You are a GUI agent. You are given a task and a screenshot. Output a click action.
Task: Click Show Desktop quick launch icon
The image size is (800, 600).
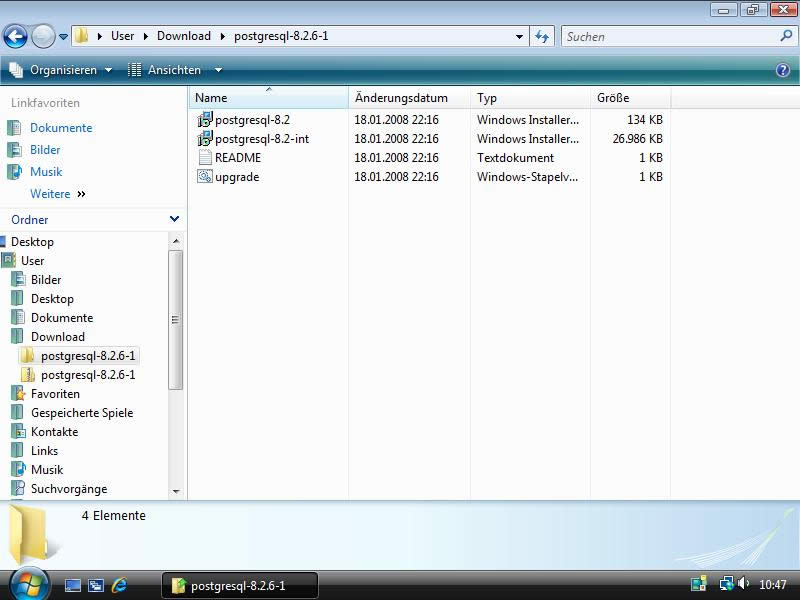coord(72,585)
